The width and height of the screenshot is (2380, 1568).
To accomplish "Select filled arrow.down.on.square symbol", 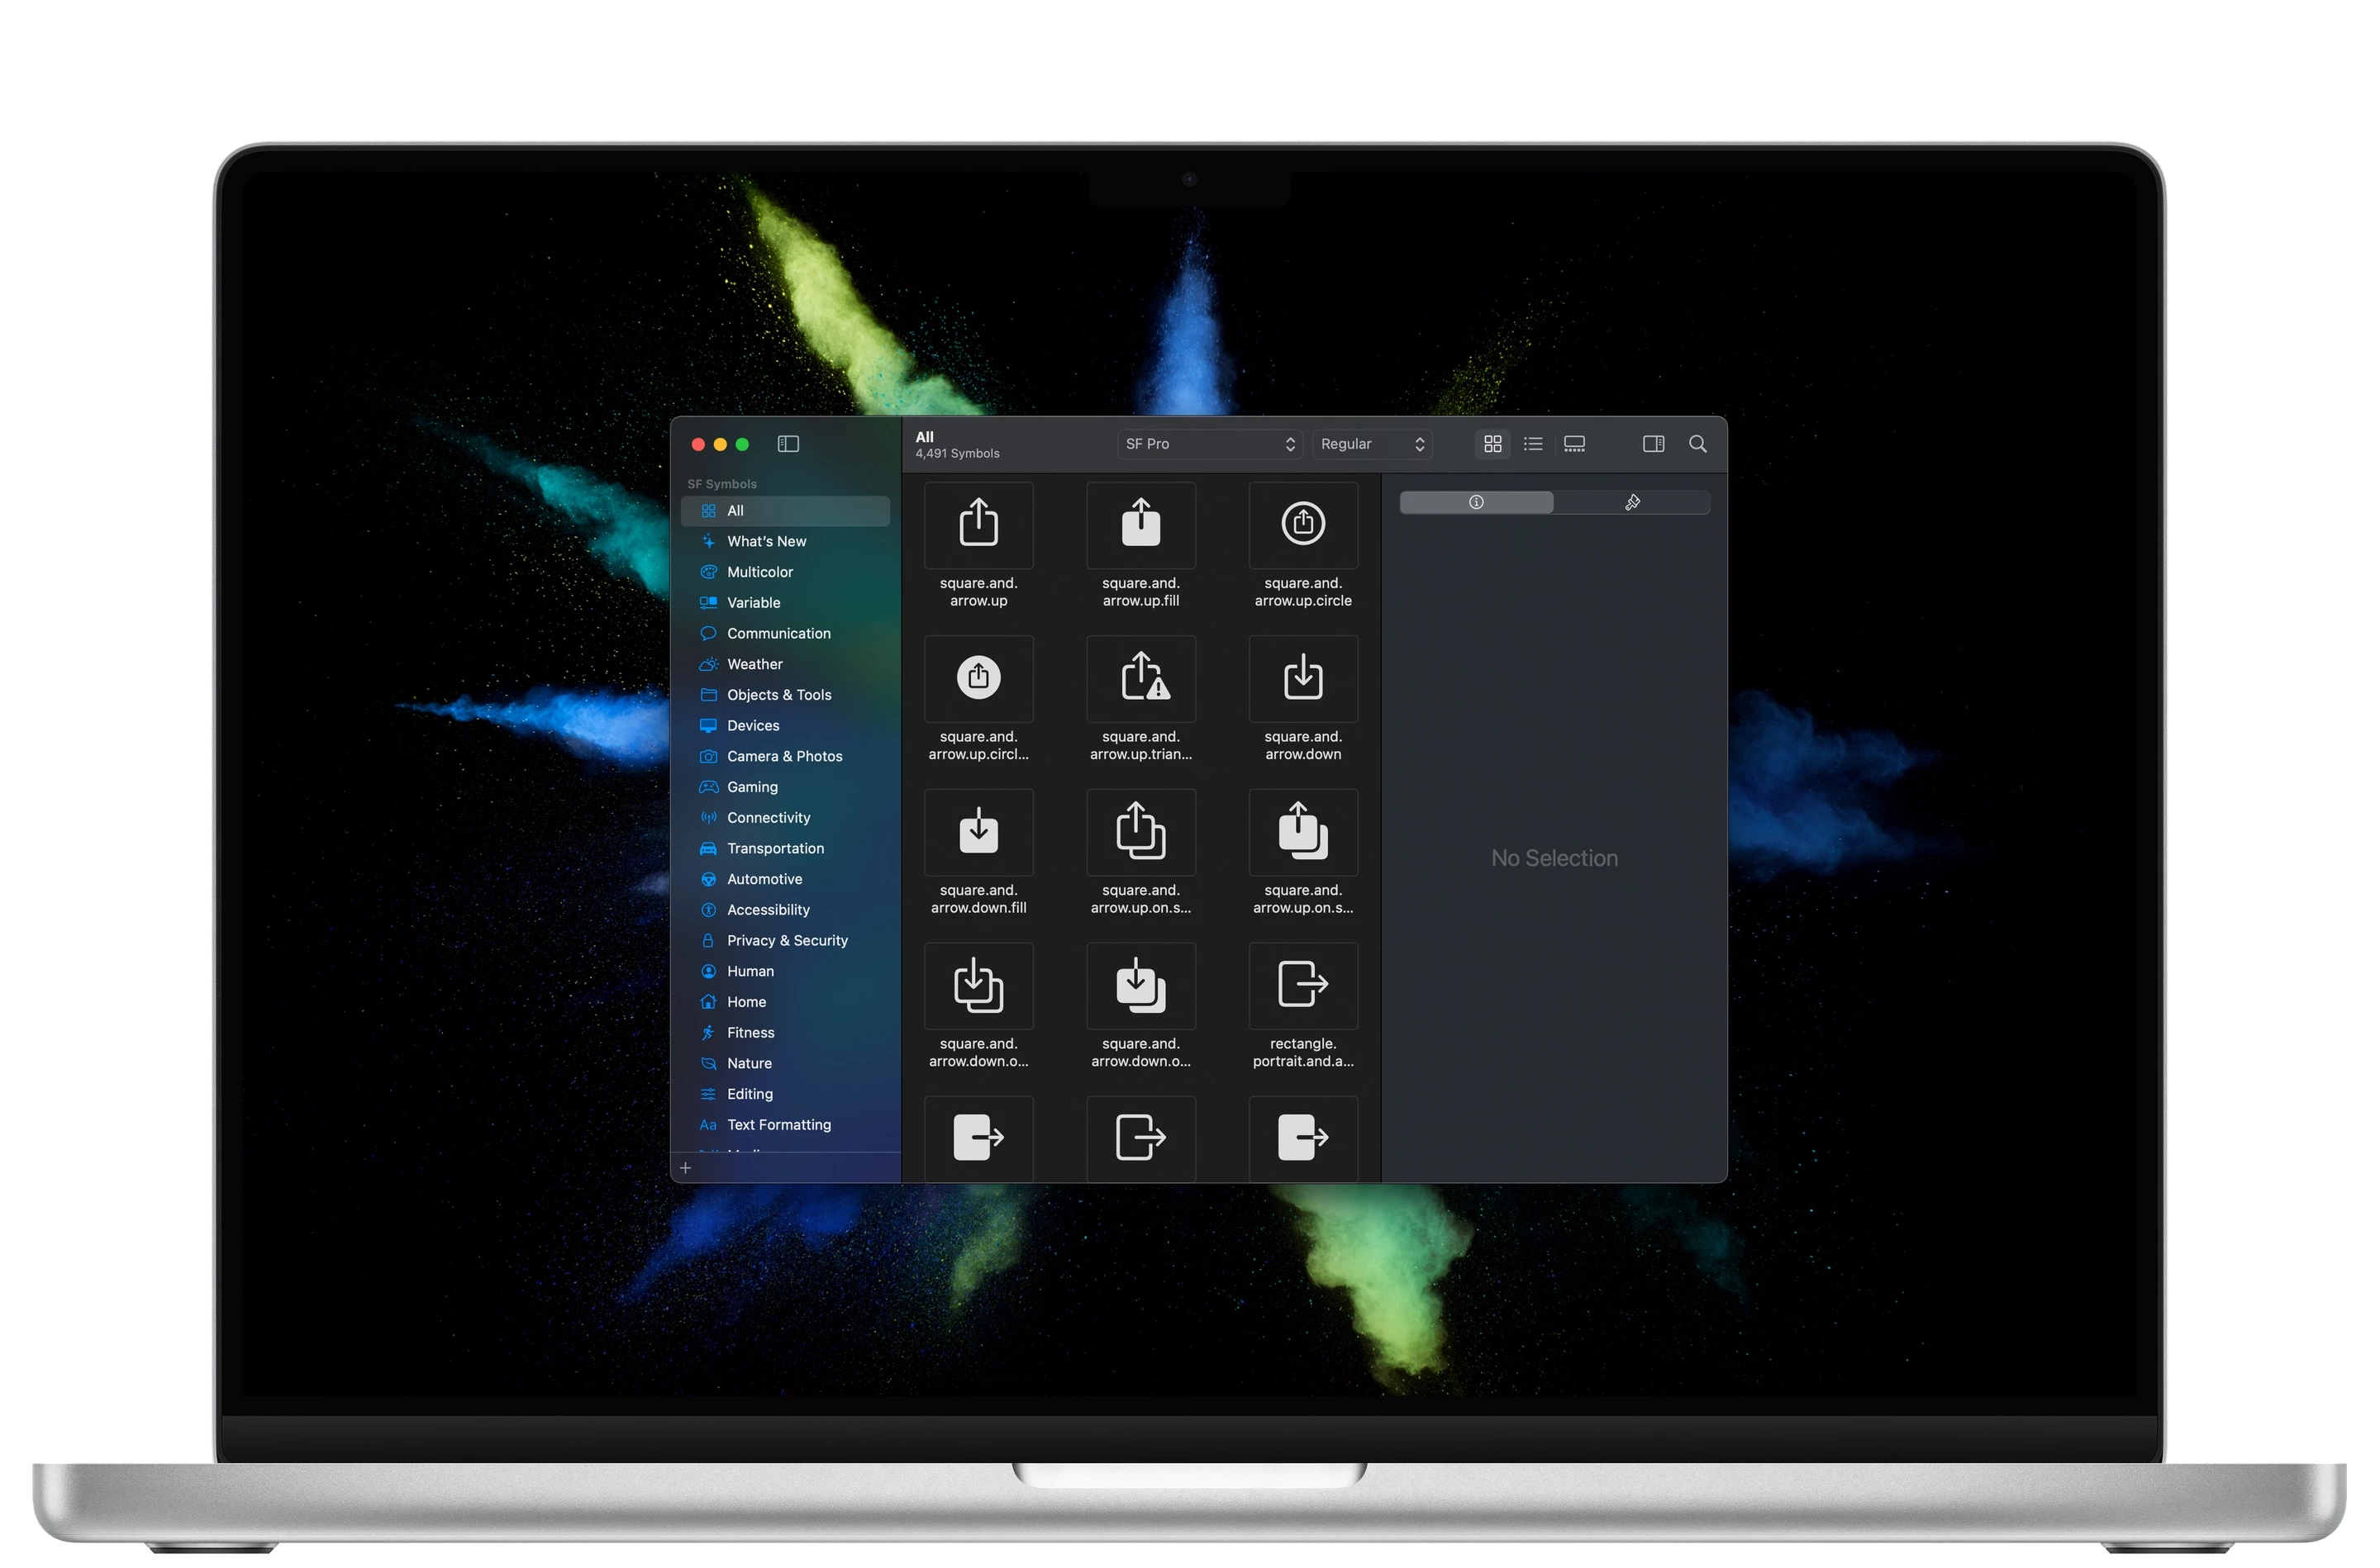I will (x=1140, y=986).
